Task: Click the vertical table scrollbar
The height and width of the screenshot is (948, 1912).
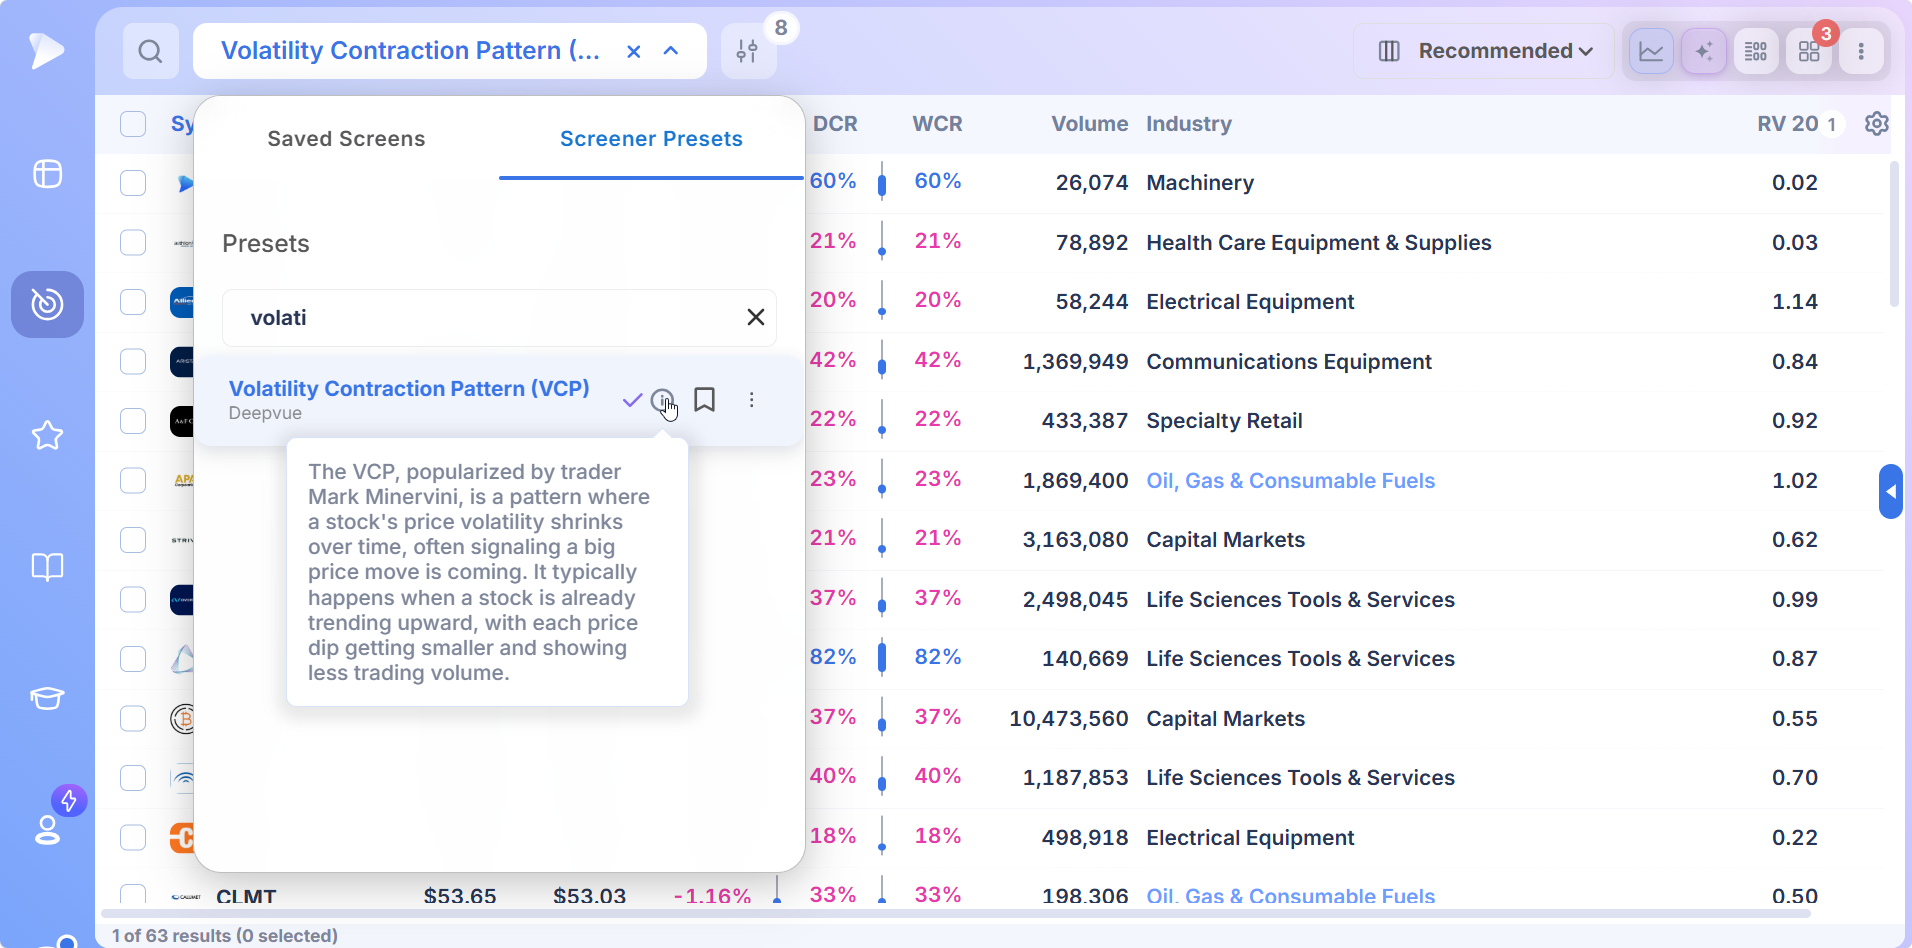Action: (1894, 235)
